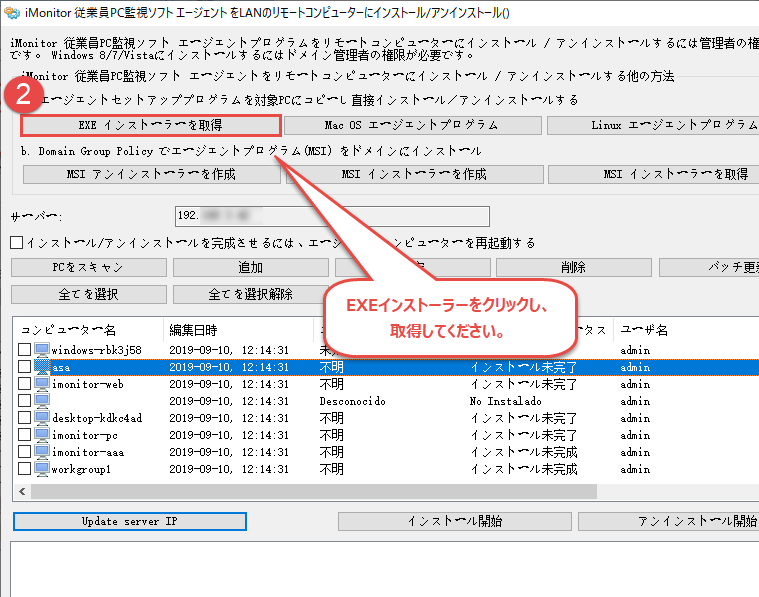759x597 pixels.
Task: Check the workgroup1 row checkbox
Action: [x=25, y=469]
